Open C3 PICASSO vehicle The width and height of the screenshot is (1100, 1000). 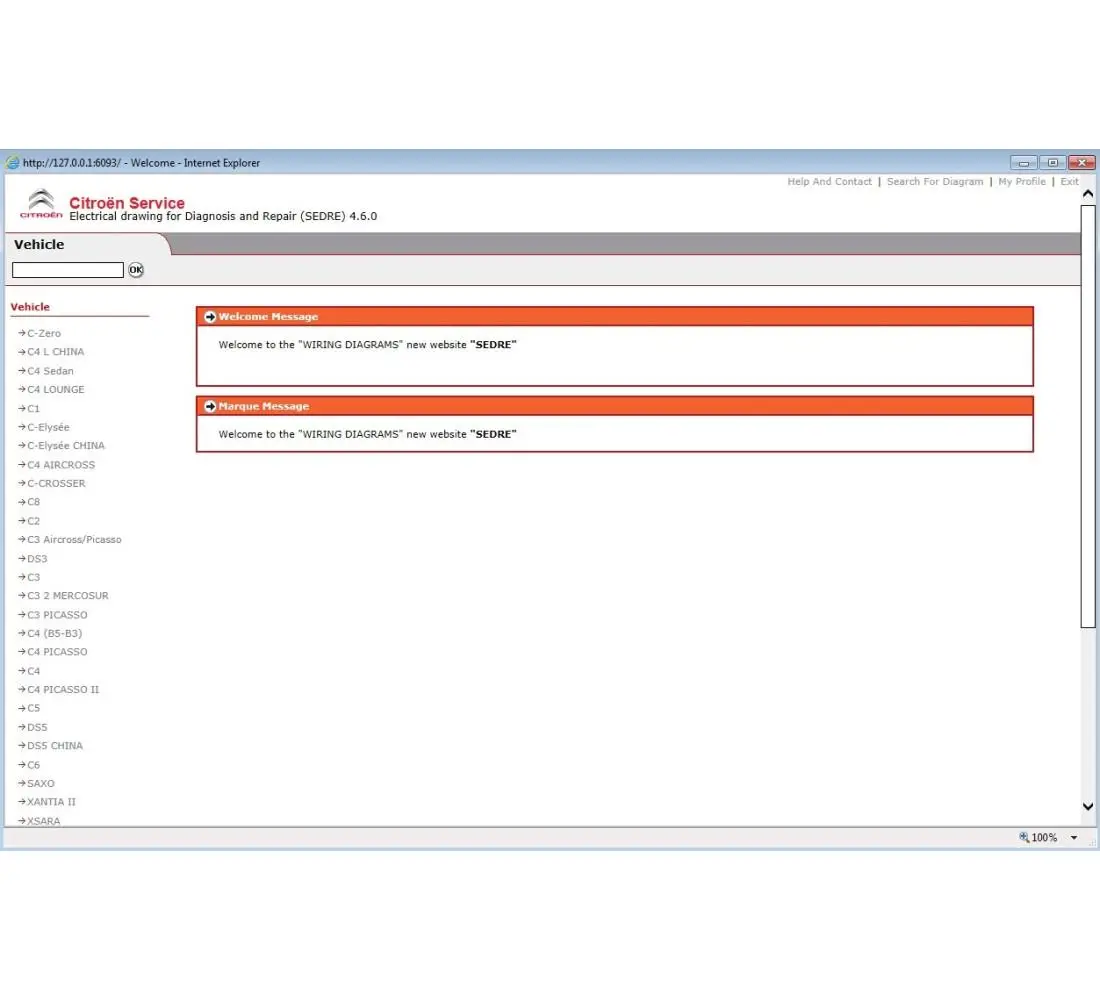pos(57,615)
